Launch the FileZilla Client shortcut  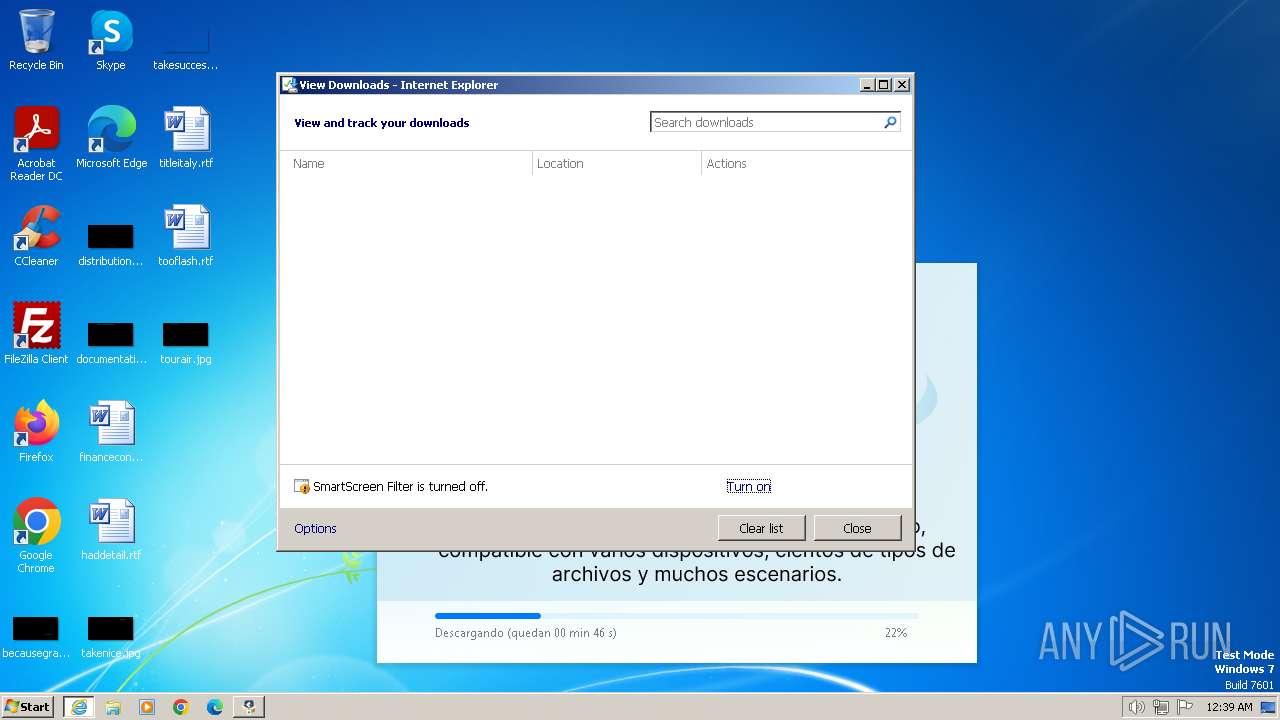pyautogui.click(x=36, y=334)
